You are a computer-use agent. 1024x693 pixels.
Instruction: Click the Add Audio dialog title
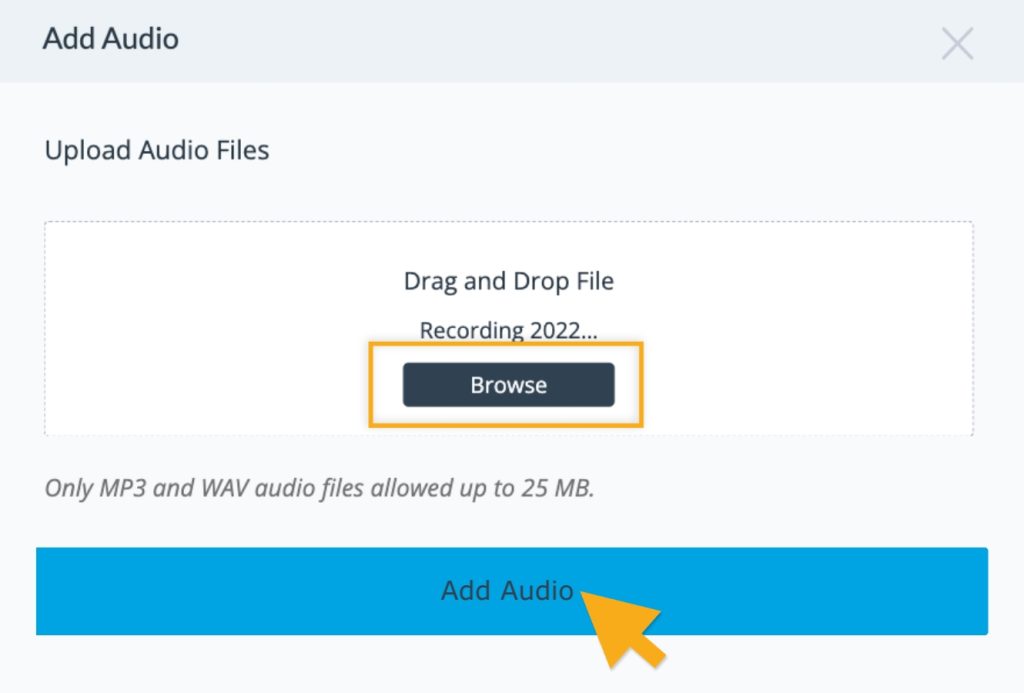point(110,38)
